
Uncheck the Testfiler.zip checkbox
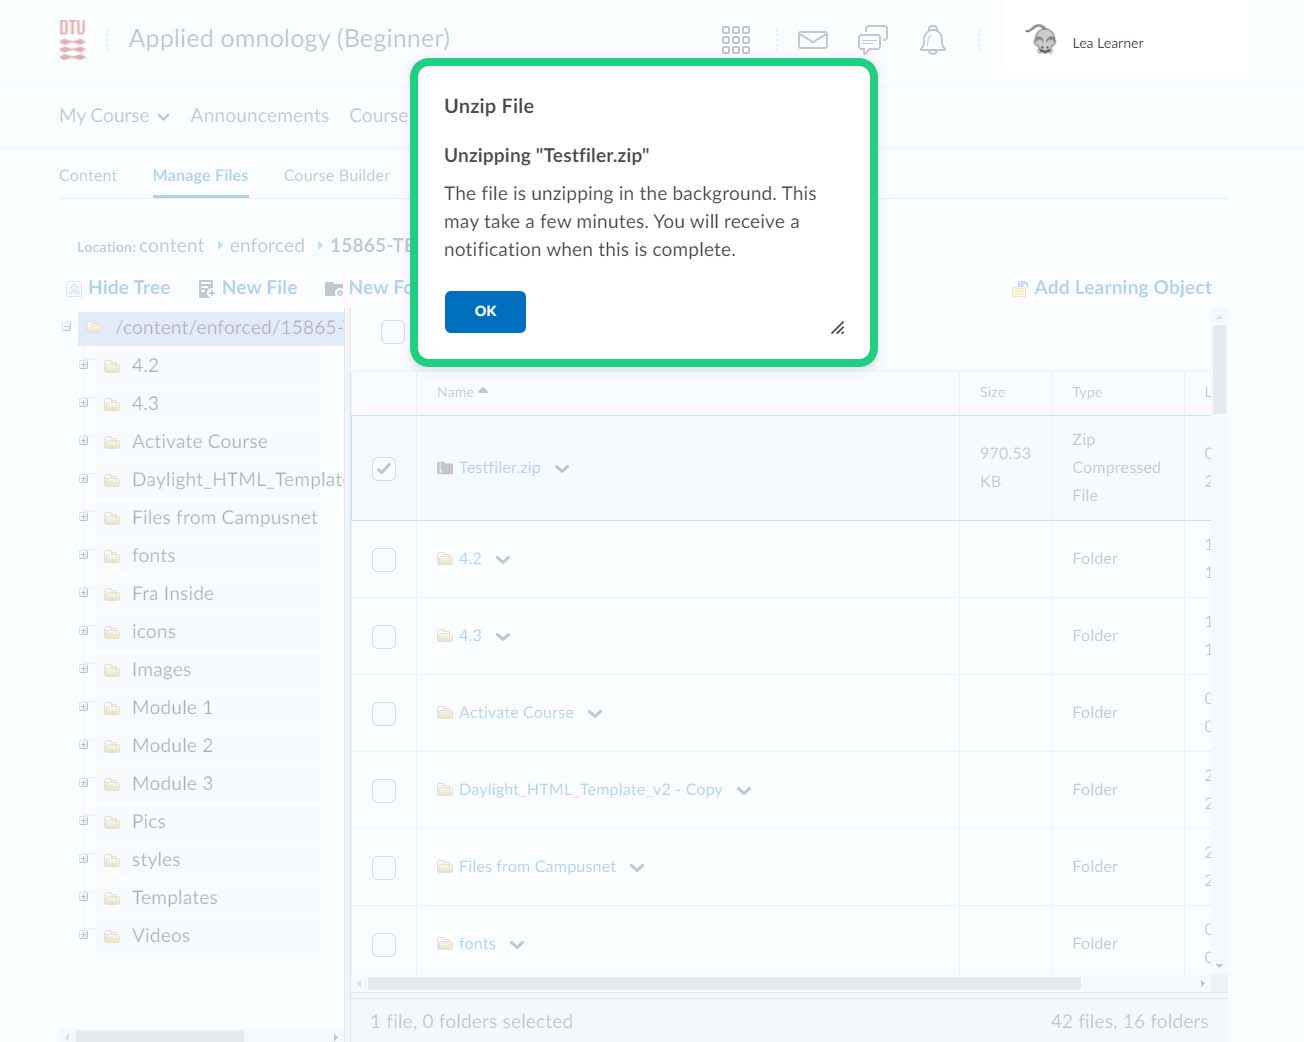(x=384, y=468)
